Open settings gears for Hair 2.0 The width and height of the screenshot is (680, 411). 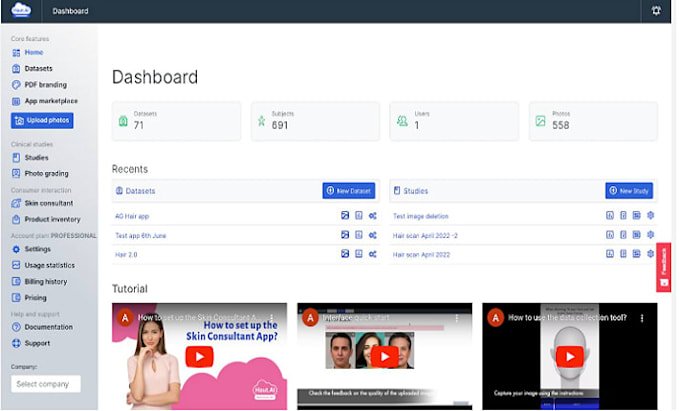[x=373, y=254]
